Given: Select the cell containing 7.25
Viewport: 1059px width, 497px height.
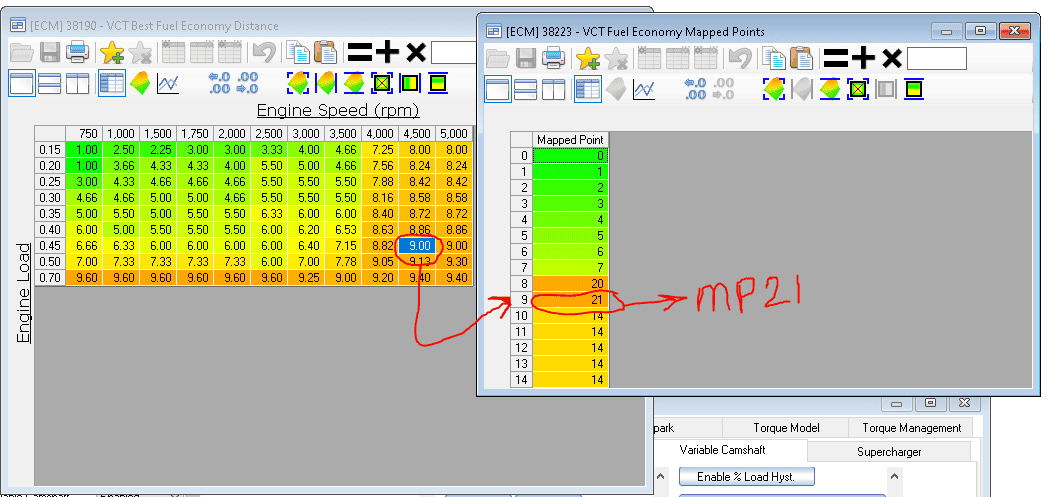Looking at the screenshot, I should click(x=380, y=150).
